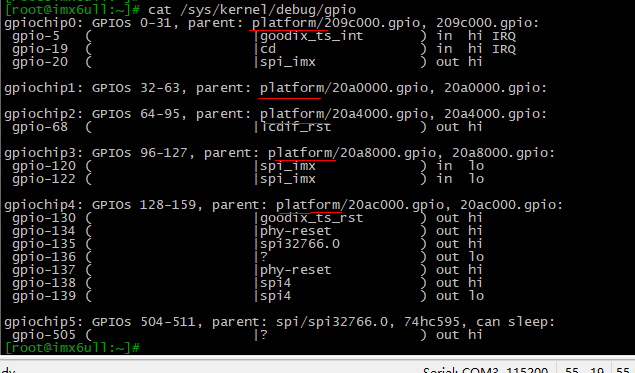635x373 pixels.
Task: Click the spi32766.0 label on gpio-135
Action: pyautogui.click(x=300, y=244)
